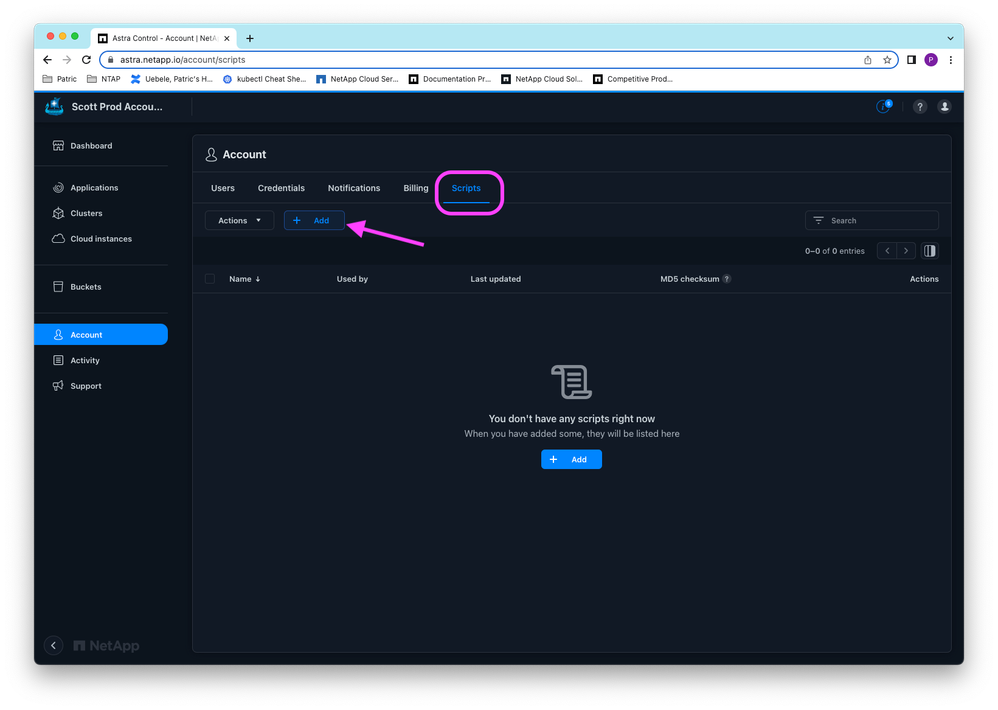
Task: Click browser back arrow
Action: [47, 60]
